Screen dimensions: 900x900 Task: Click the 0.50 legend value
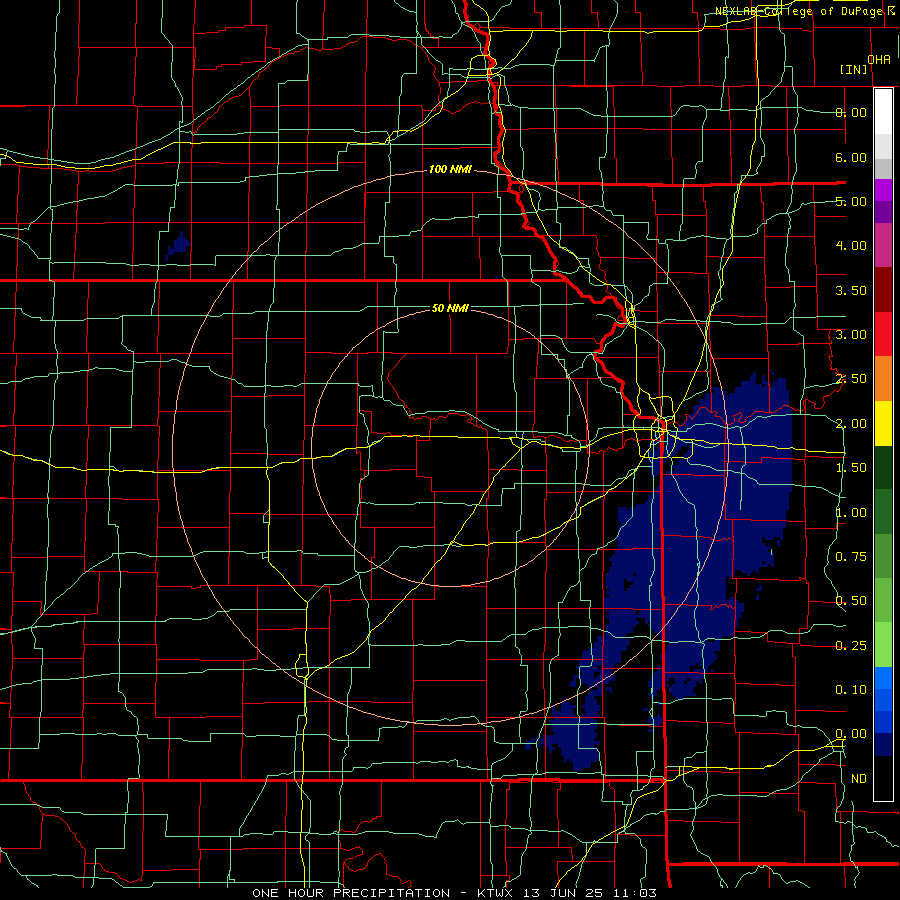point(851,601)
